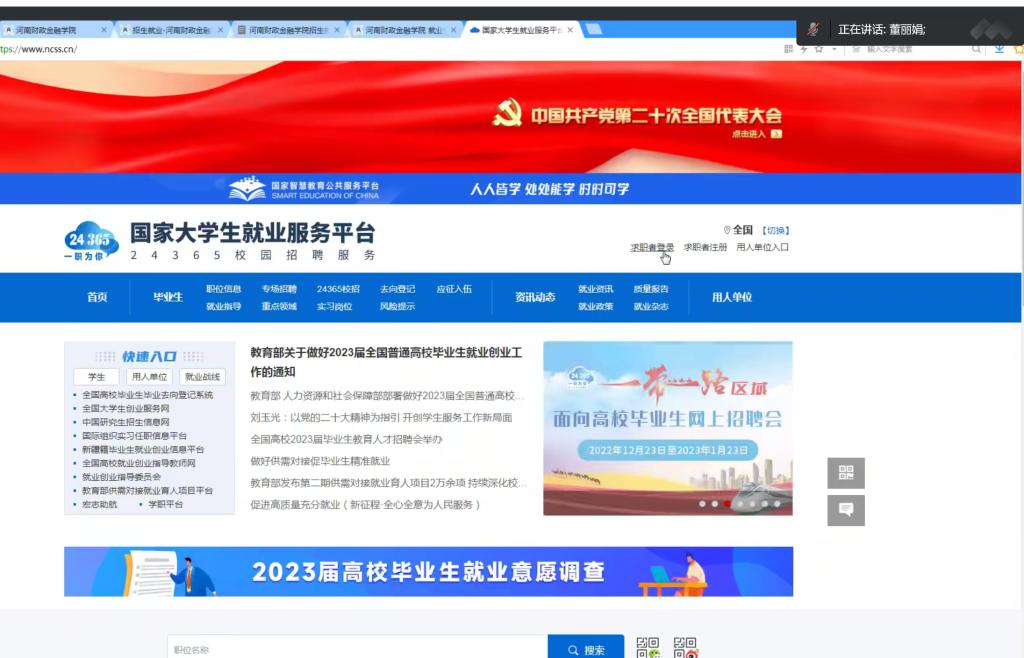Open 毕业生 in the navigation bar
Screen dimensions: 1024x658
click(168, 297)
